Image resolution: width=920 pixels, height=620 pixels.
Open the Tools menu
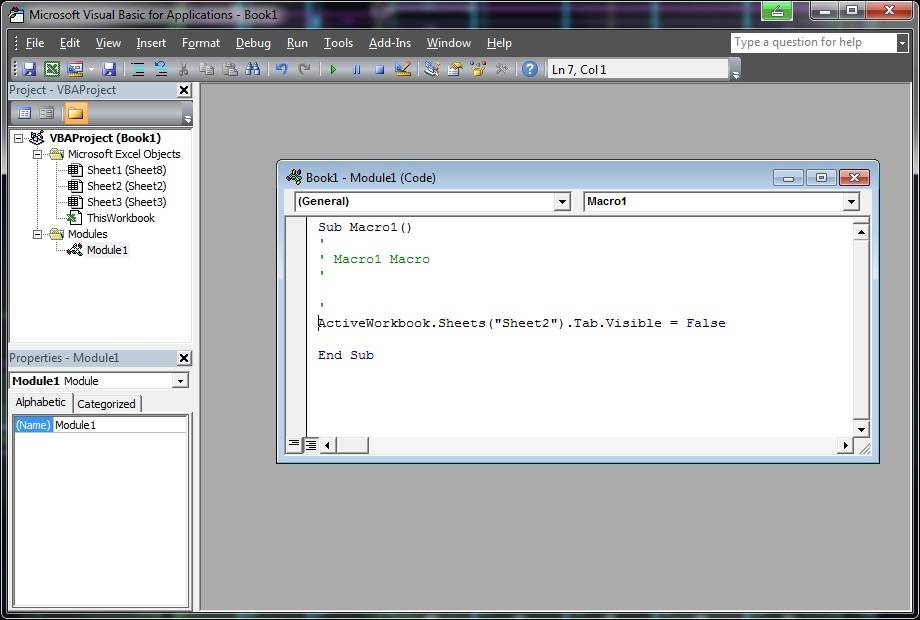click(339, 43)
